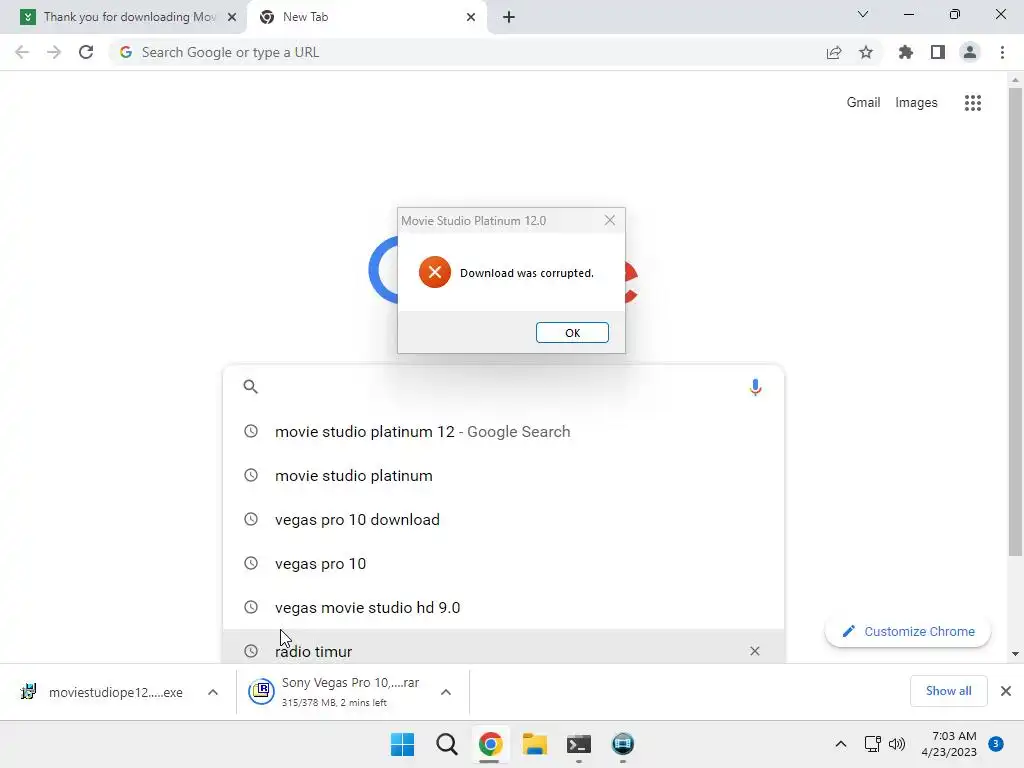Select suggestion 'vegas pro 10 download'
1024x768 pixels.
[x=503, y=519]
